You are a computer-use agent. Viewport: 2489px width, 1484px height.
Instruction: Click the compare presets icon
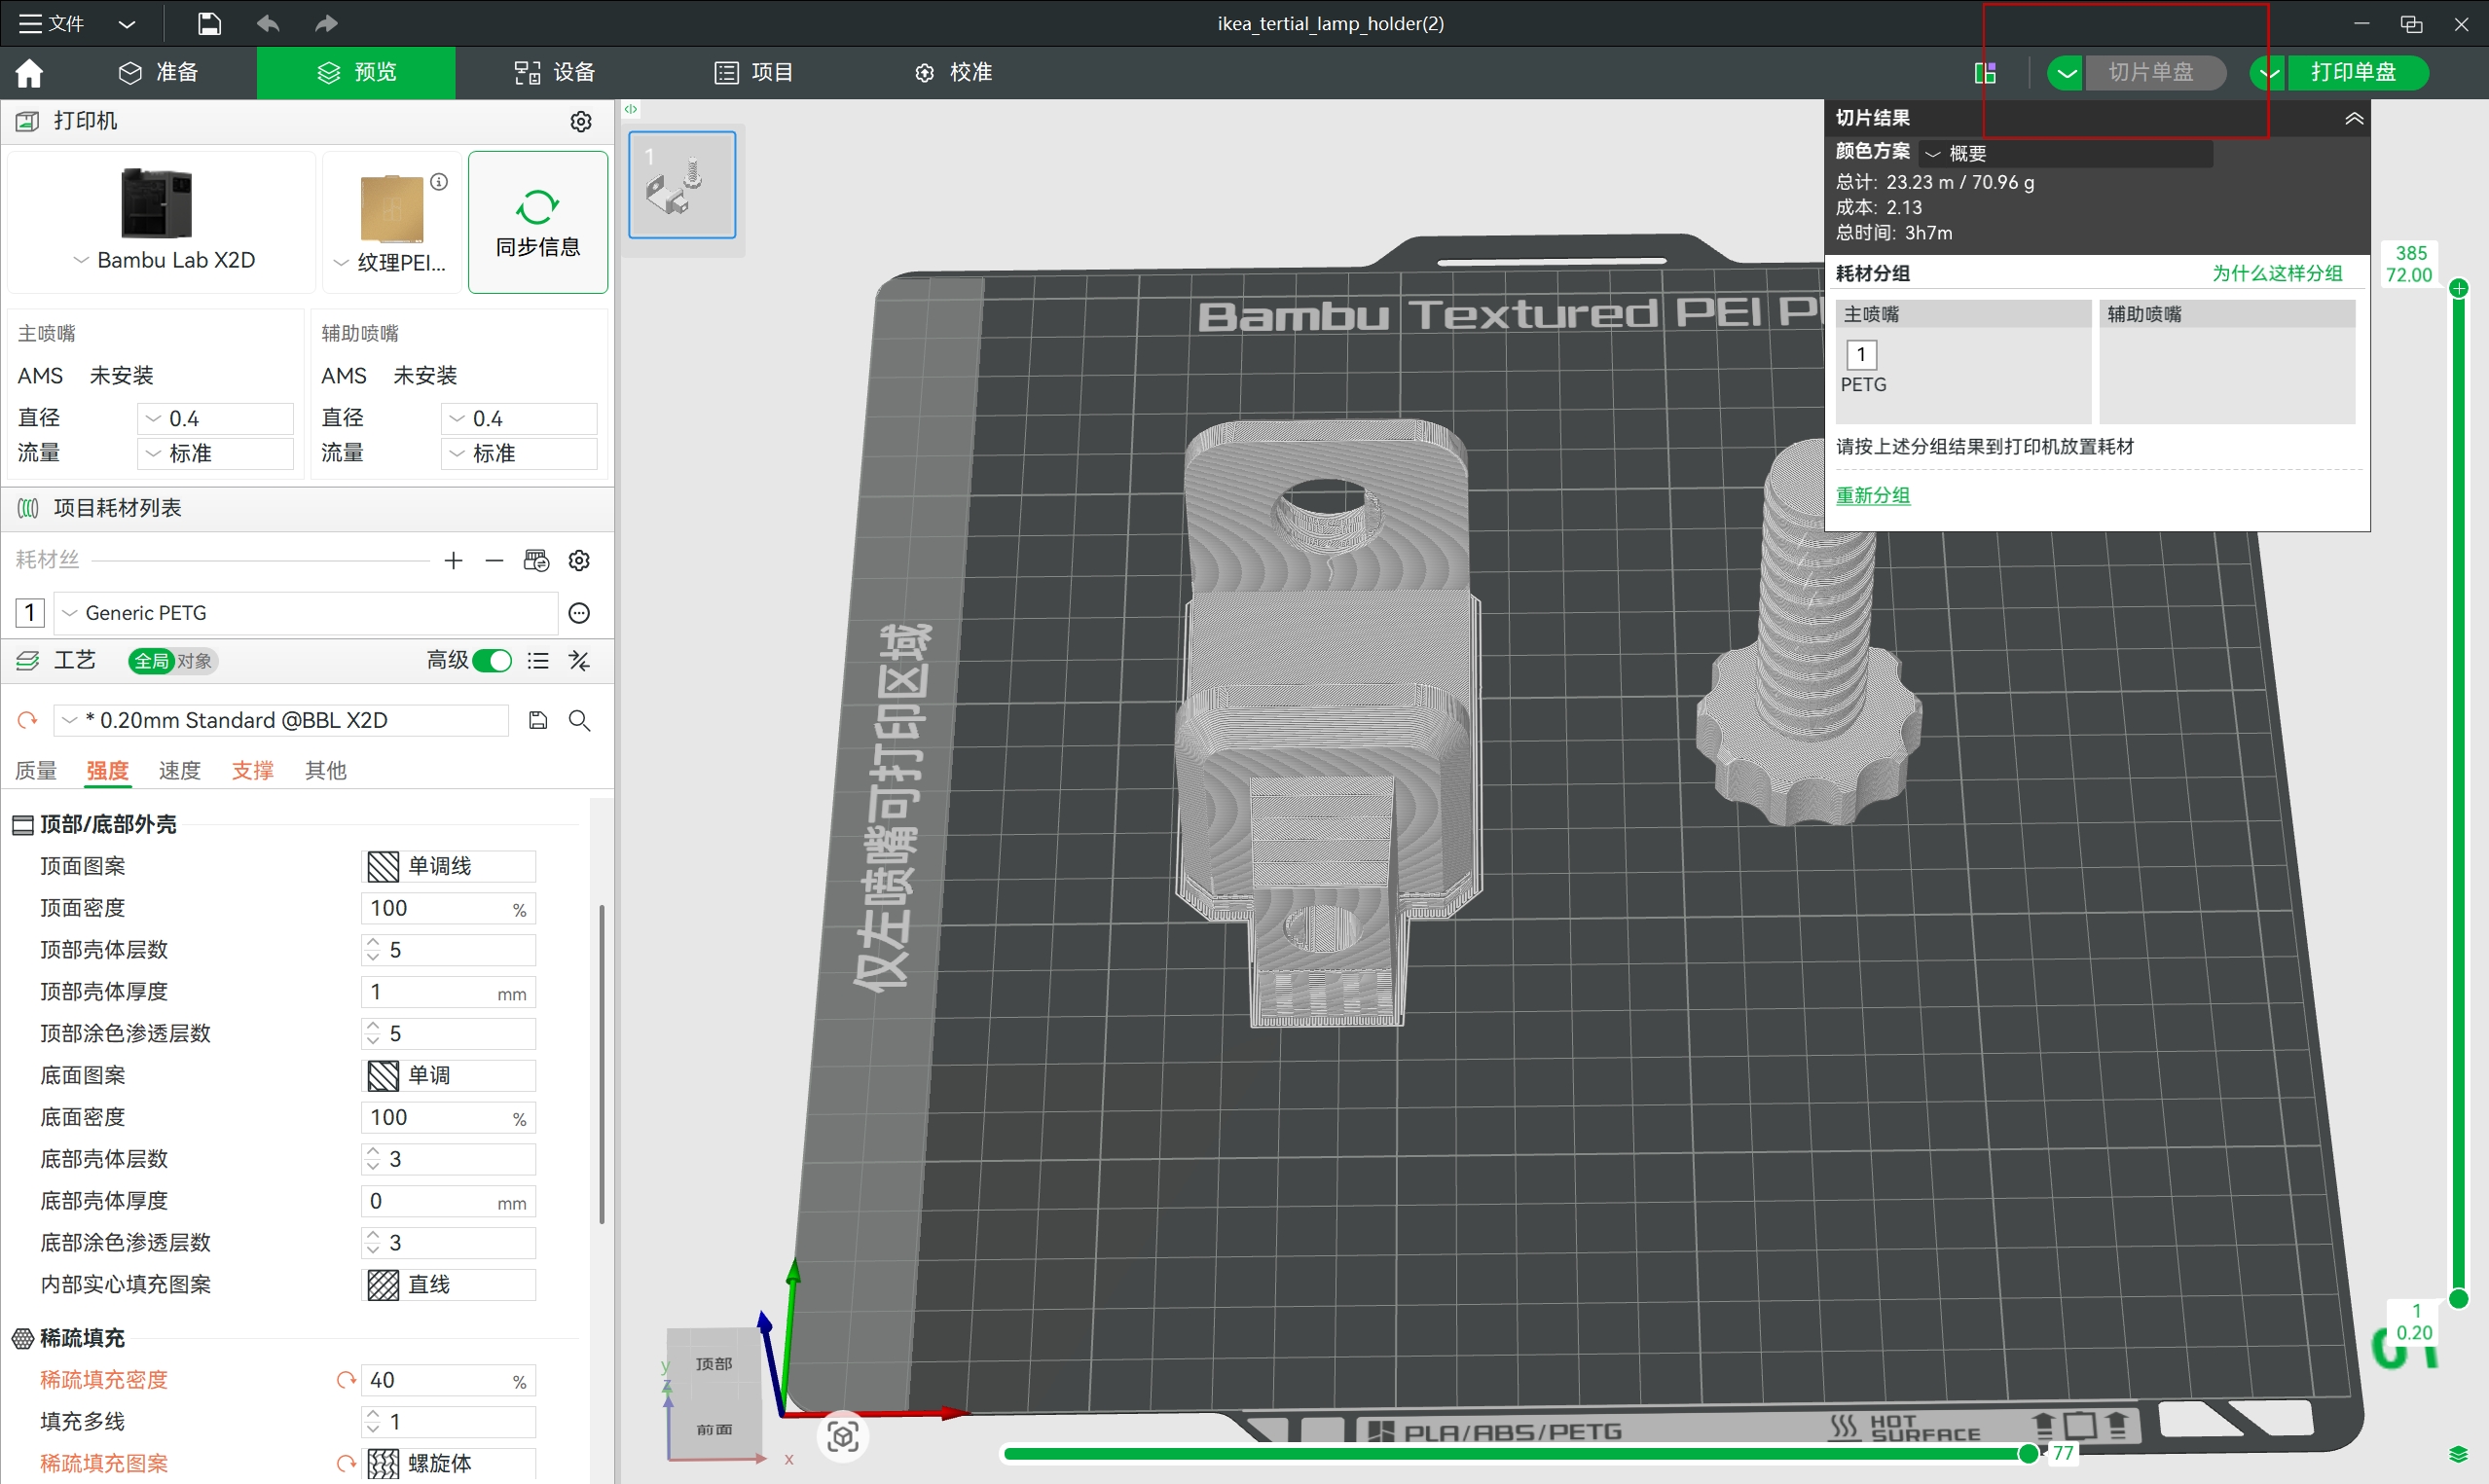579,661
